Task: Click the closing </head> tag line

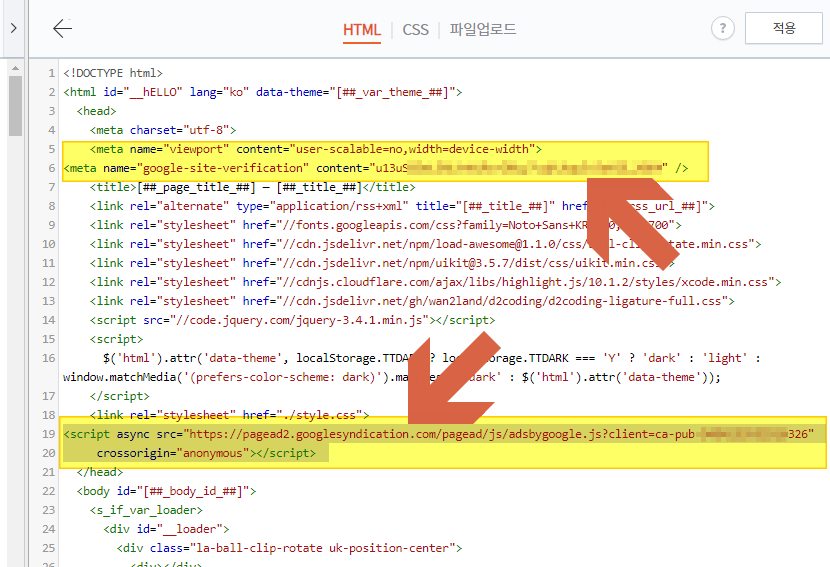Action: pos(100,472)
